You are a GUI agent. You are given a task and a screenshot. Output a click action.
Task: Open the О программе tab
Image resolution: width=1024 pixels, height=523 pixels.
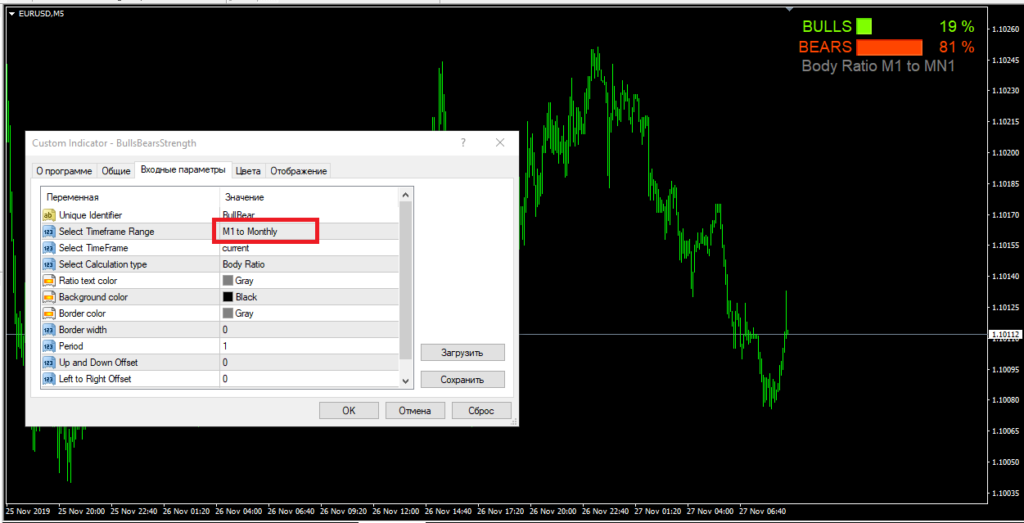click(64, 171)
